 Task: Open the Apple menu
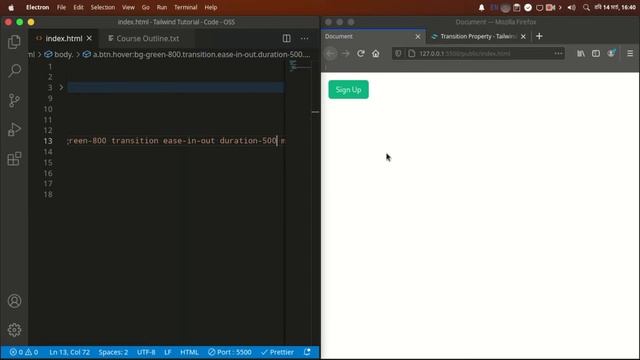pos(11,7)
